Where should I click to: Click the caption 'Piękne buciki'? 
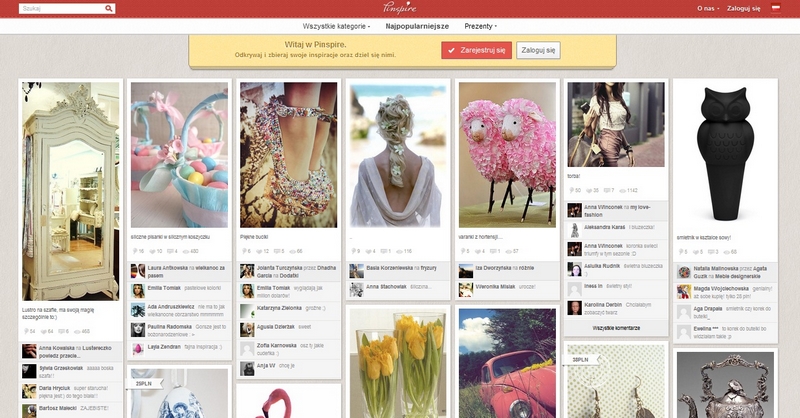click(254, 237)
